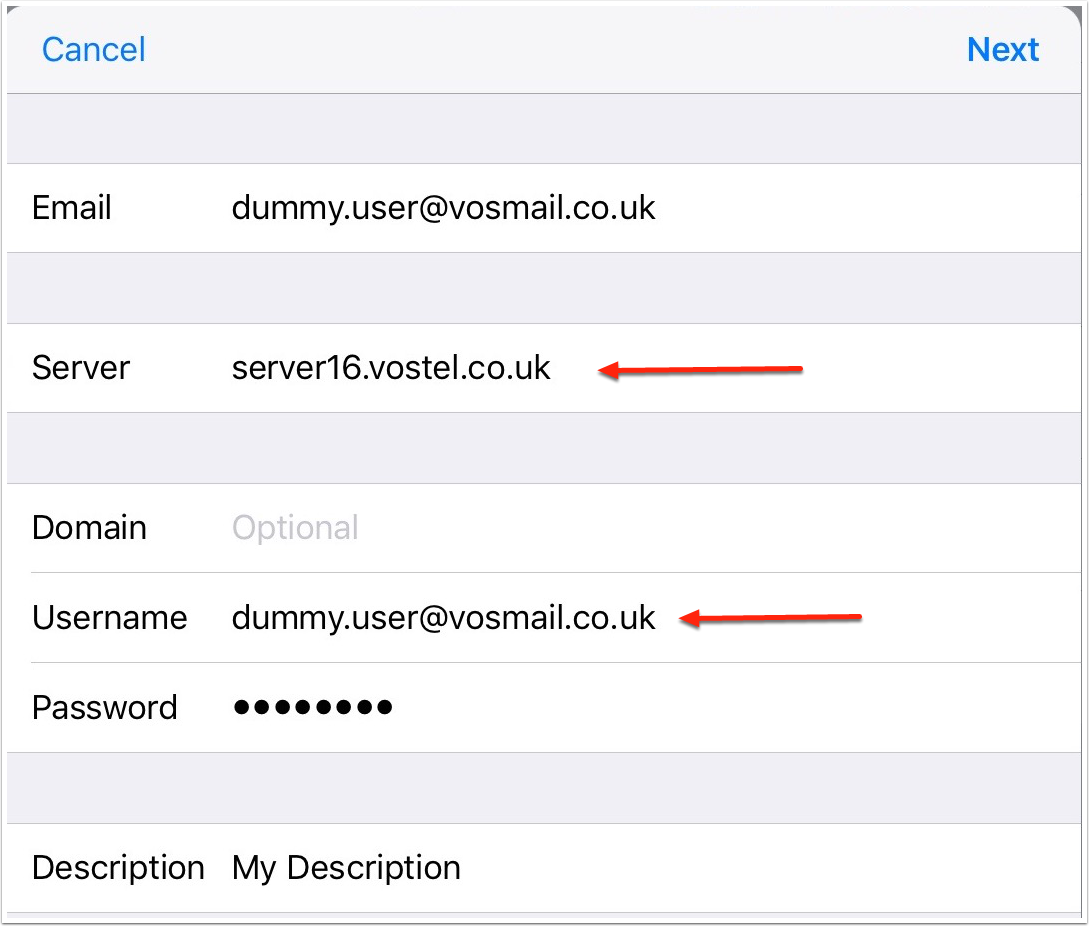Tap the Cancel button

click(x=94, y=50)
